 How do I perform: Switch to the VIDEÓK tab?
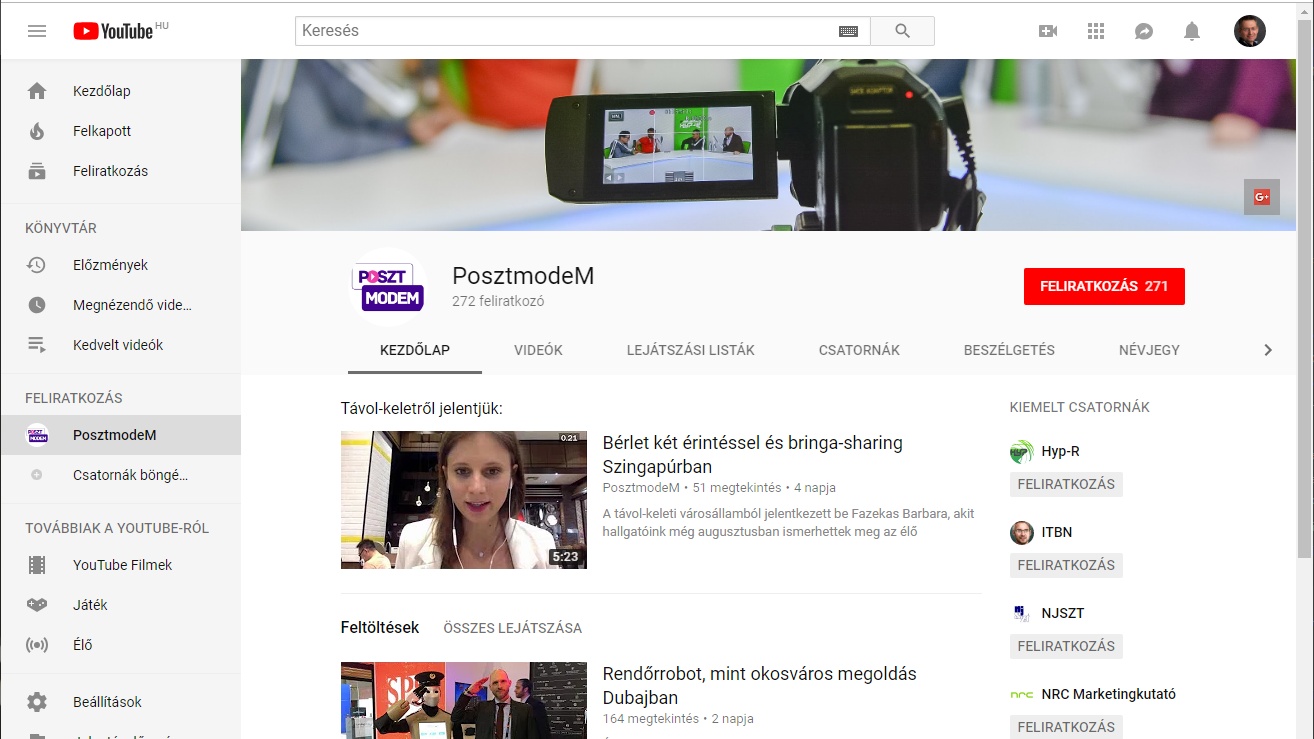pos(538,350)
